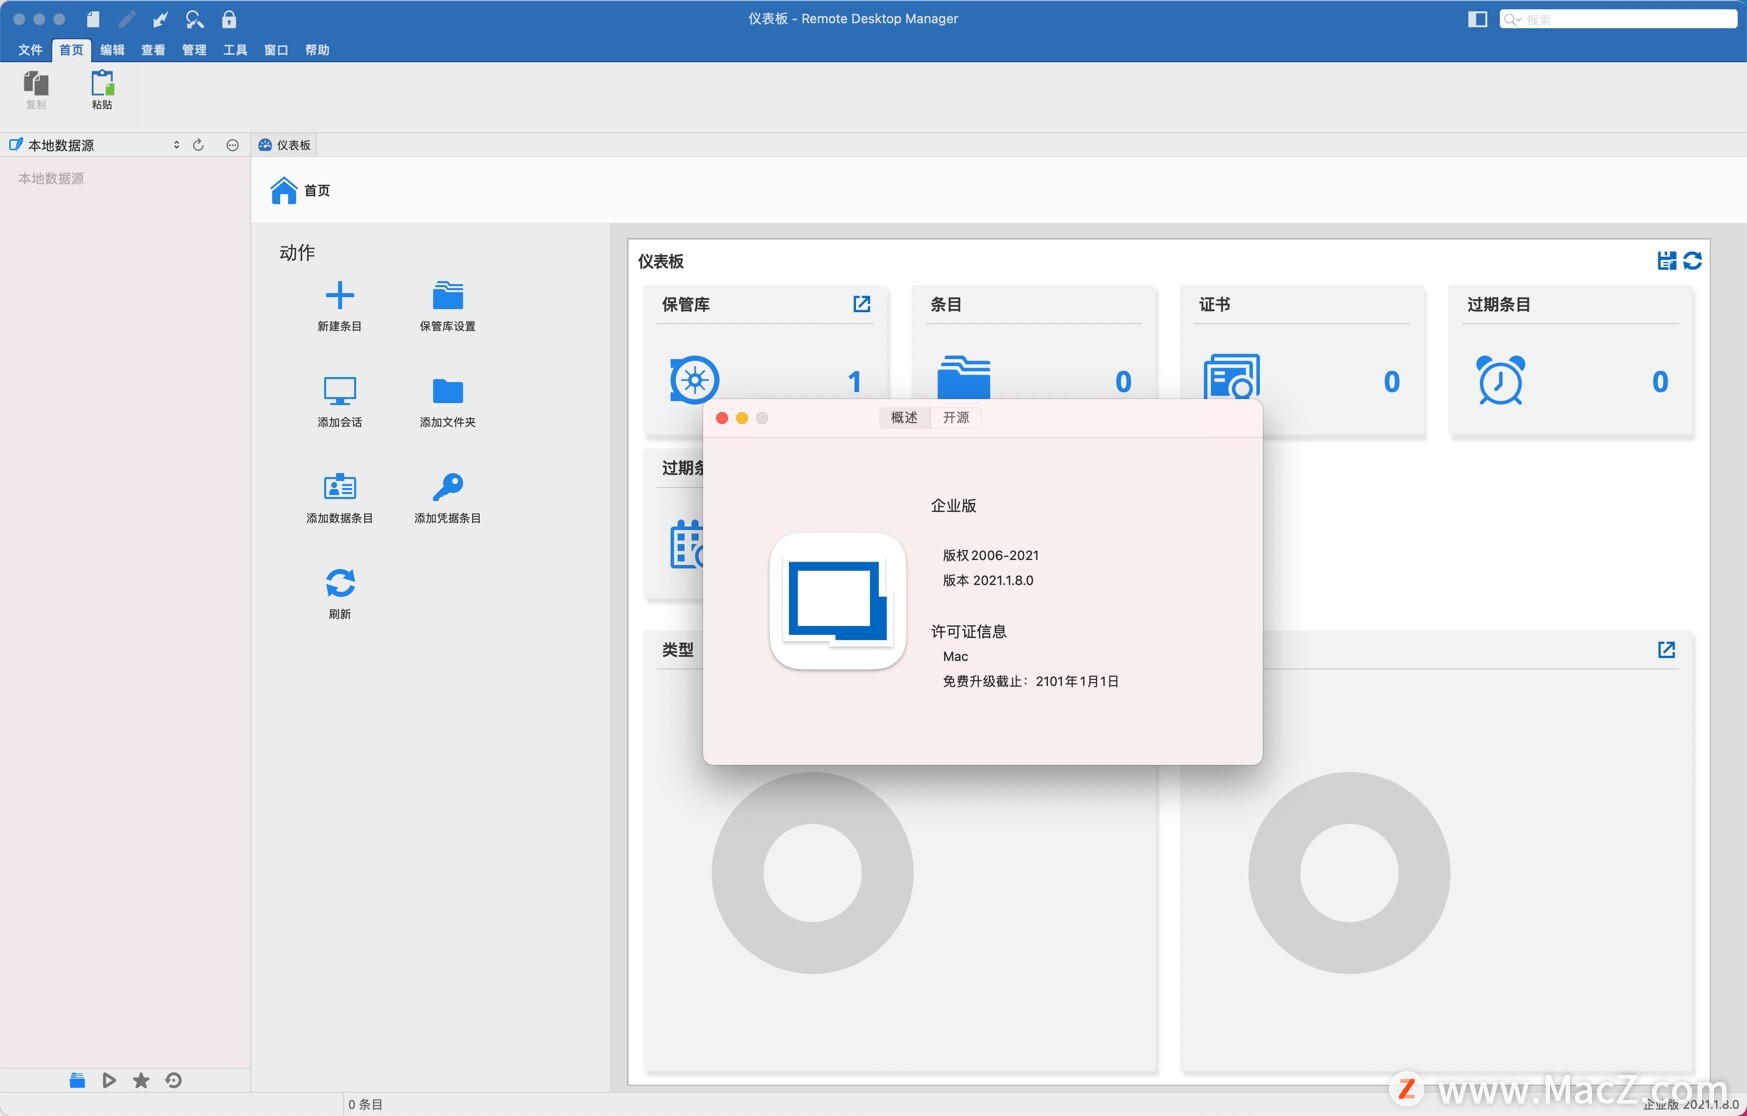Click the Remote Desktop Manager app logo
The height and width of the screenshot is (1116, 1747).
838,601
